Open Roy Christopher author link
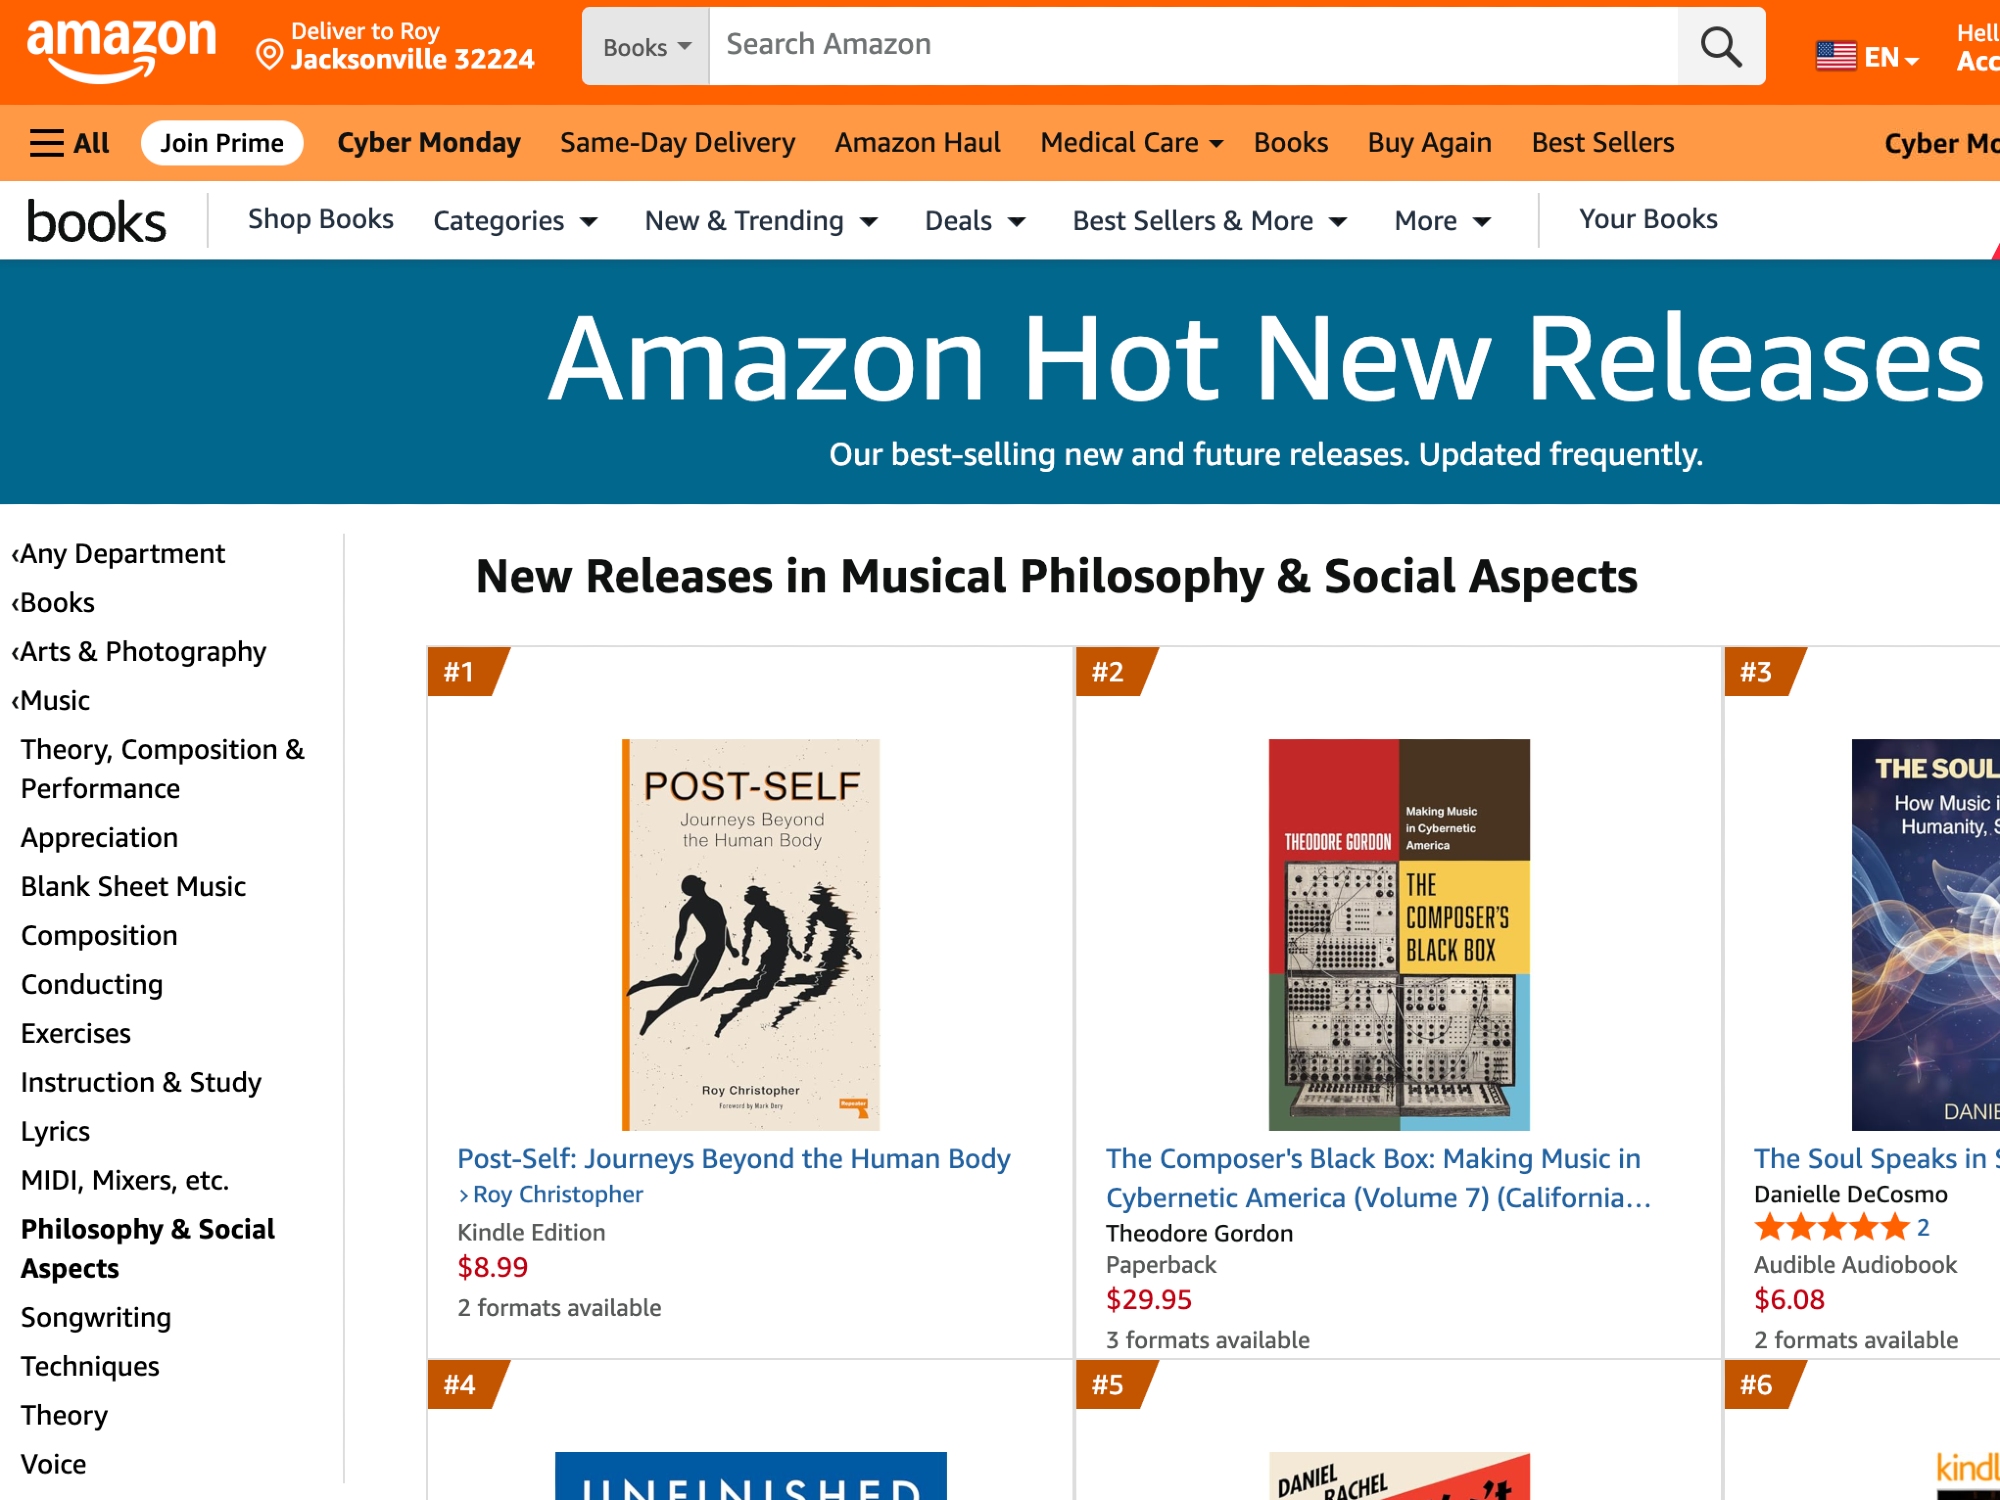This screenshot has width=2000, height=1500. (557, 1194)
